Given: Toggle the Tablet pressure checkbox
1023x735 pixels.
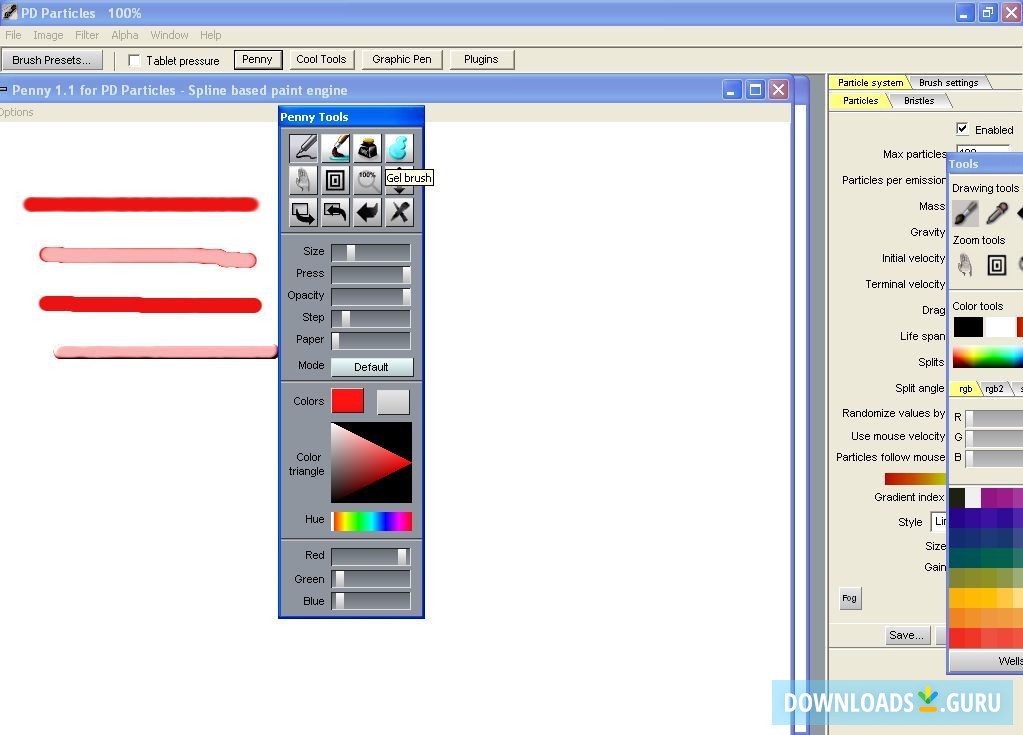Looking at the screenshot, I should pyautogui.click(x=134, y=61).
